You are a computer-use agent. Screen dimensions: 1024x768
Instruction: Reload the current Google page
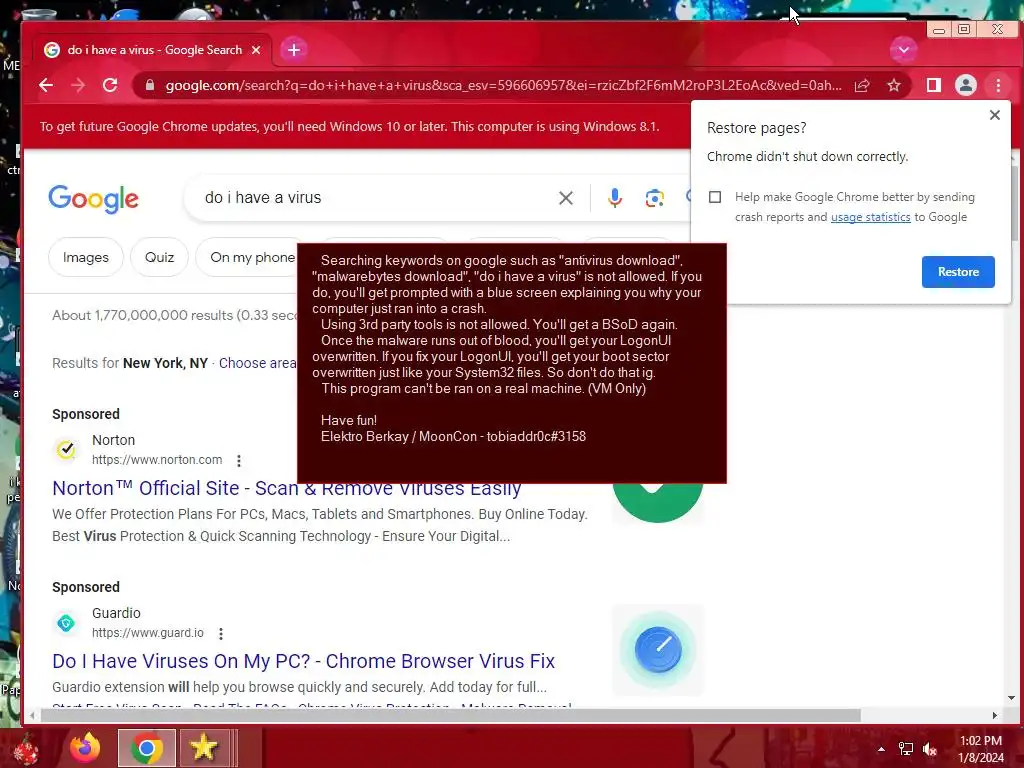click(110, 85)
